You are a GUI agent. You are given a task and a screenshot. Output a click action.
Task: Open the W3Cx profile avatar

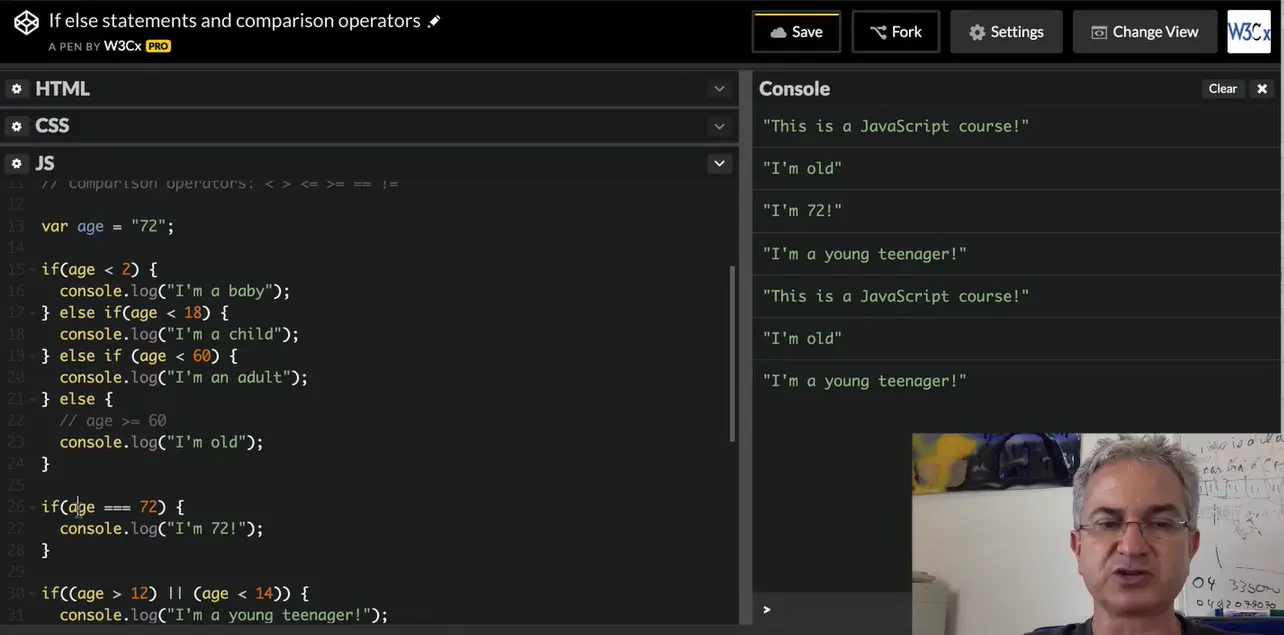(x=1249, y=32)
